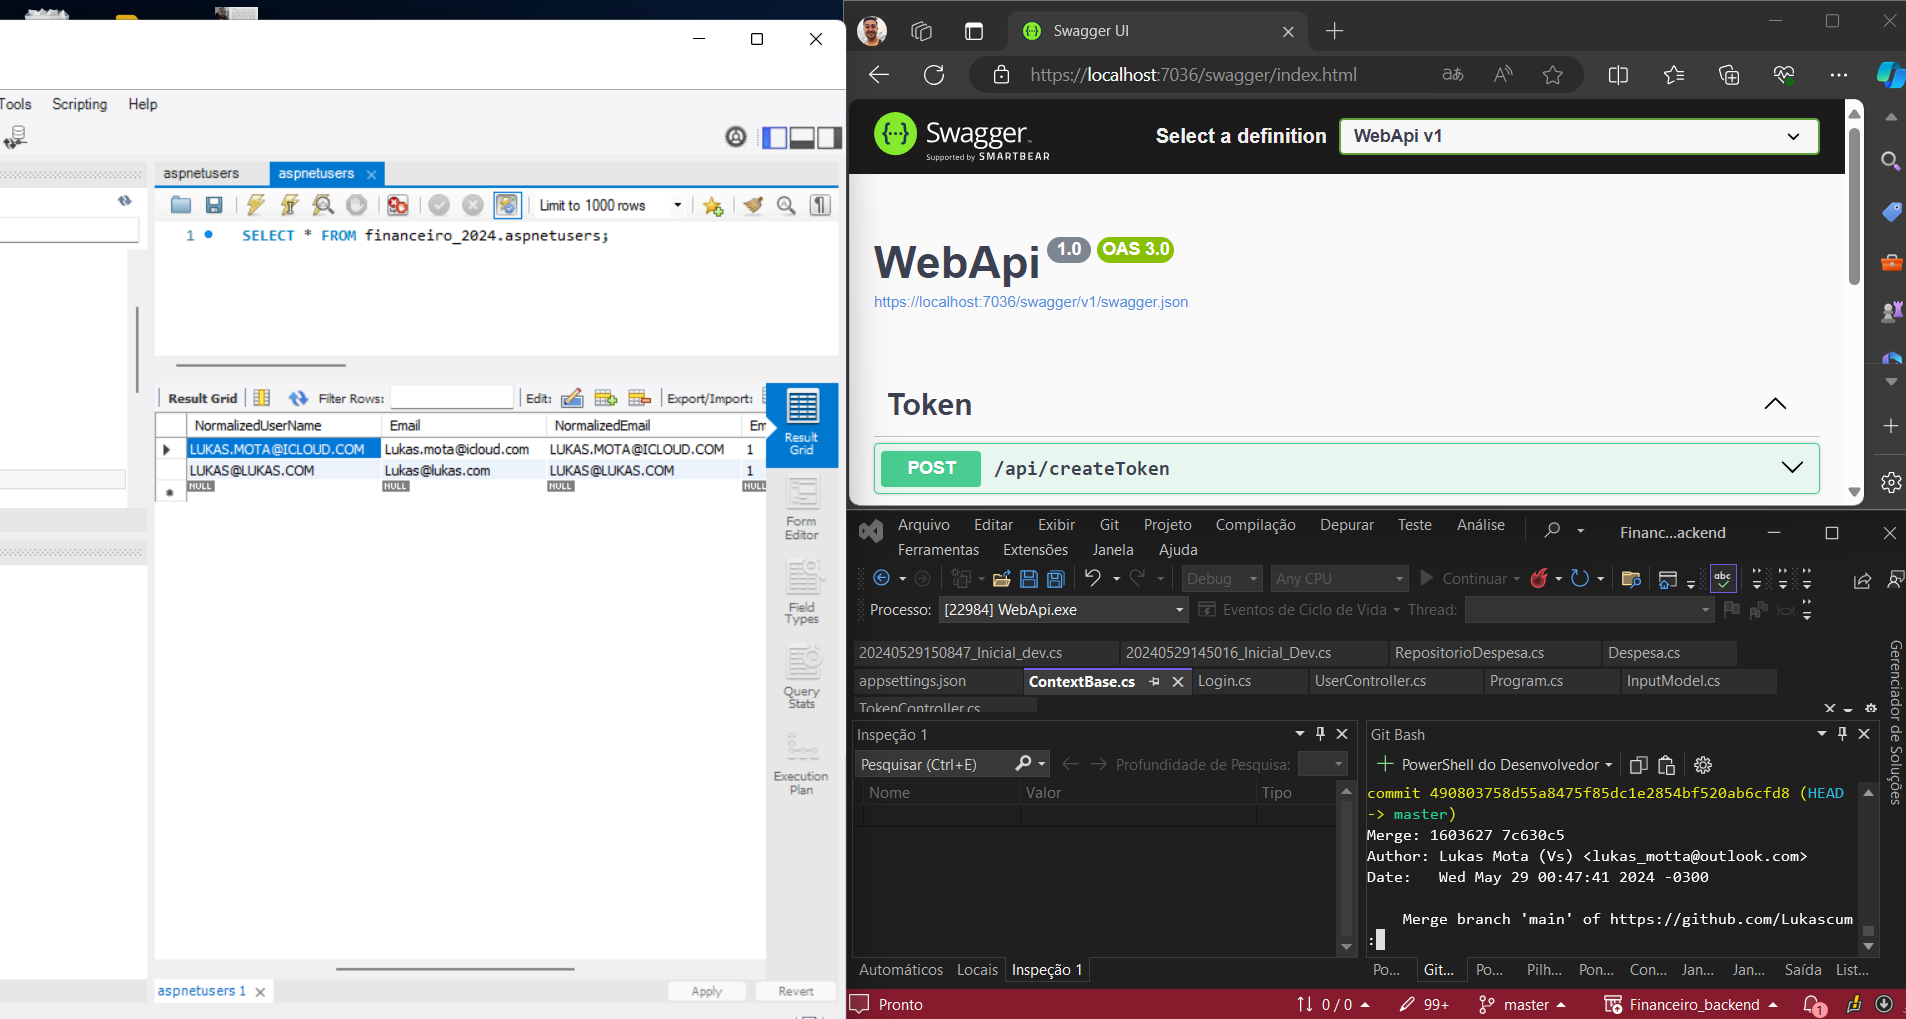Restart the debugging session

tap(1581, 578)
